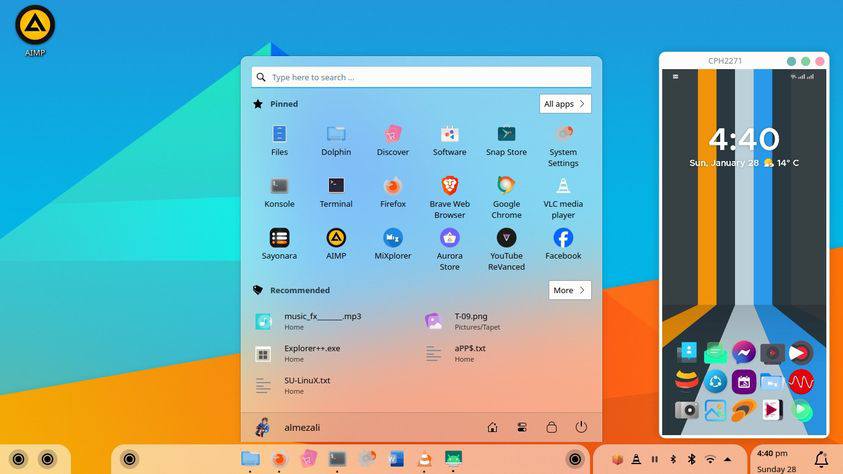Open T-09.png from recommended

click(462, 321)
